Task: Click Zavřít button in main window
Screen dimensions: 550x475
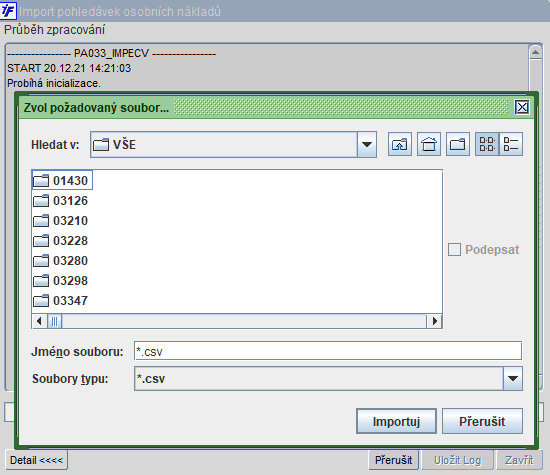Action: (x=519, y=460)
